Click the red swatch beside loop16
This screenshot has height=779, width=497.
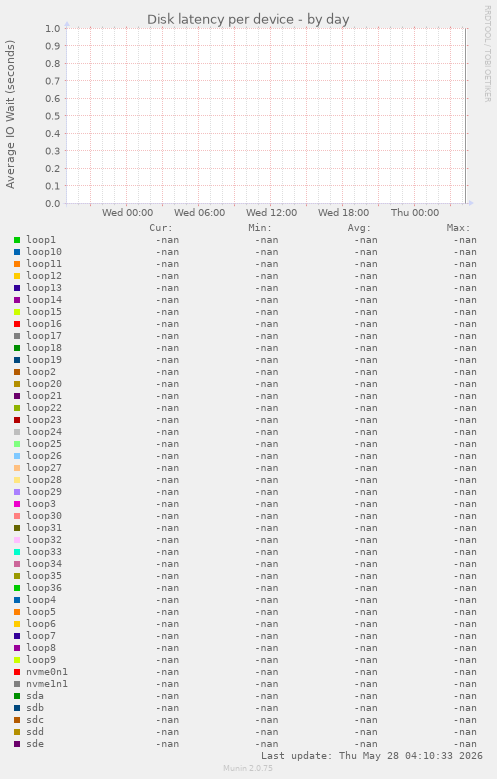pyautogui.click(x=17, y=324)
